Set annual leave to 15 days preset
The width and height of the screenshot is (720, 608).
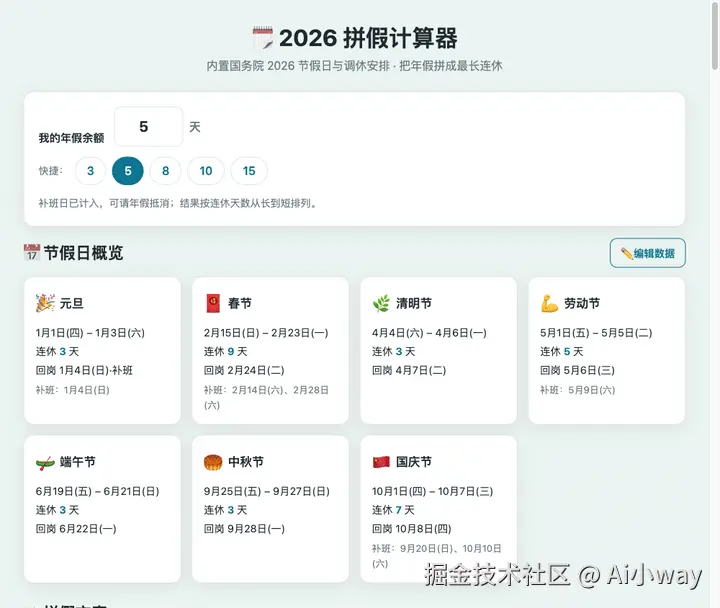249,171
